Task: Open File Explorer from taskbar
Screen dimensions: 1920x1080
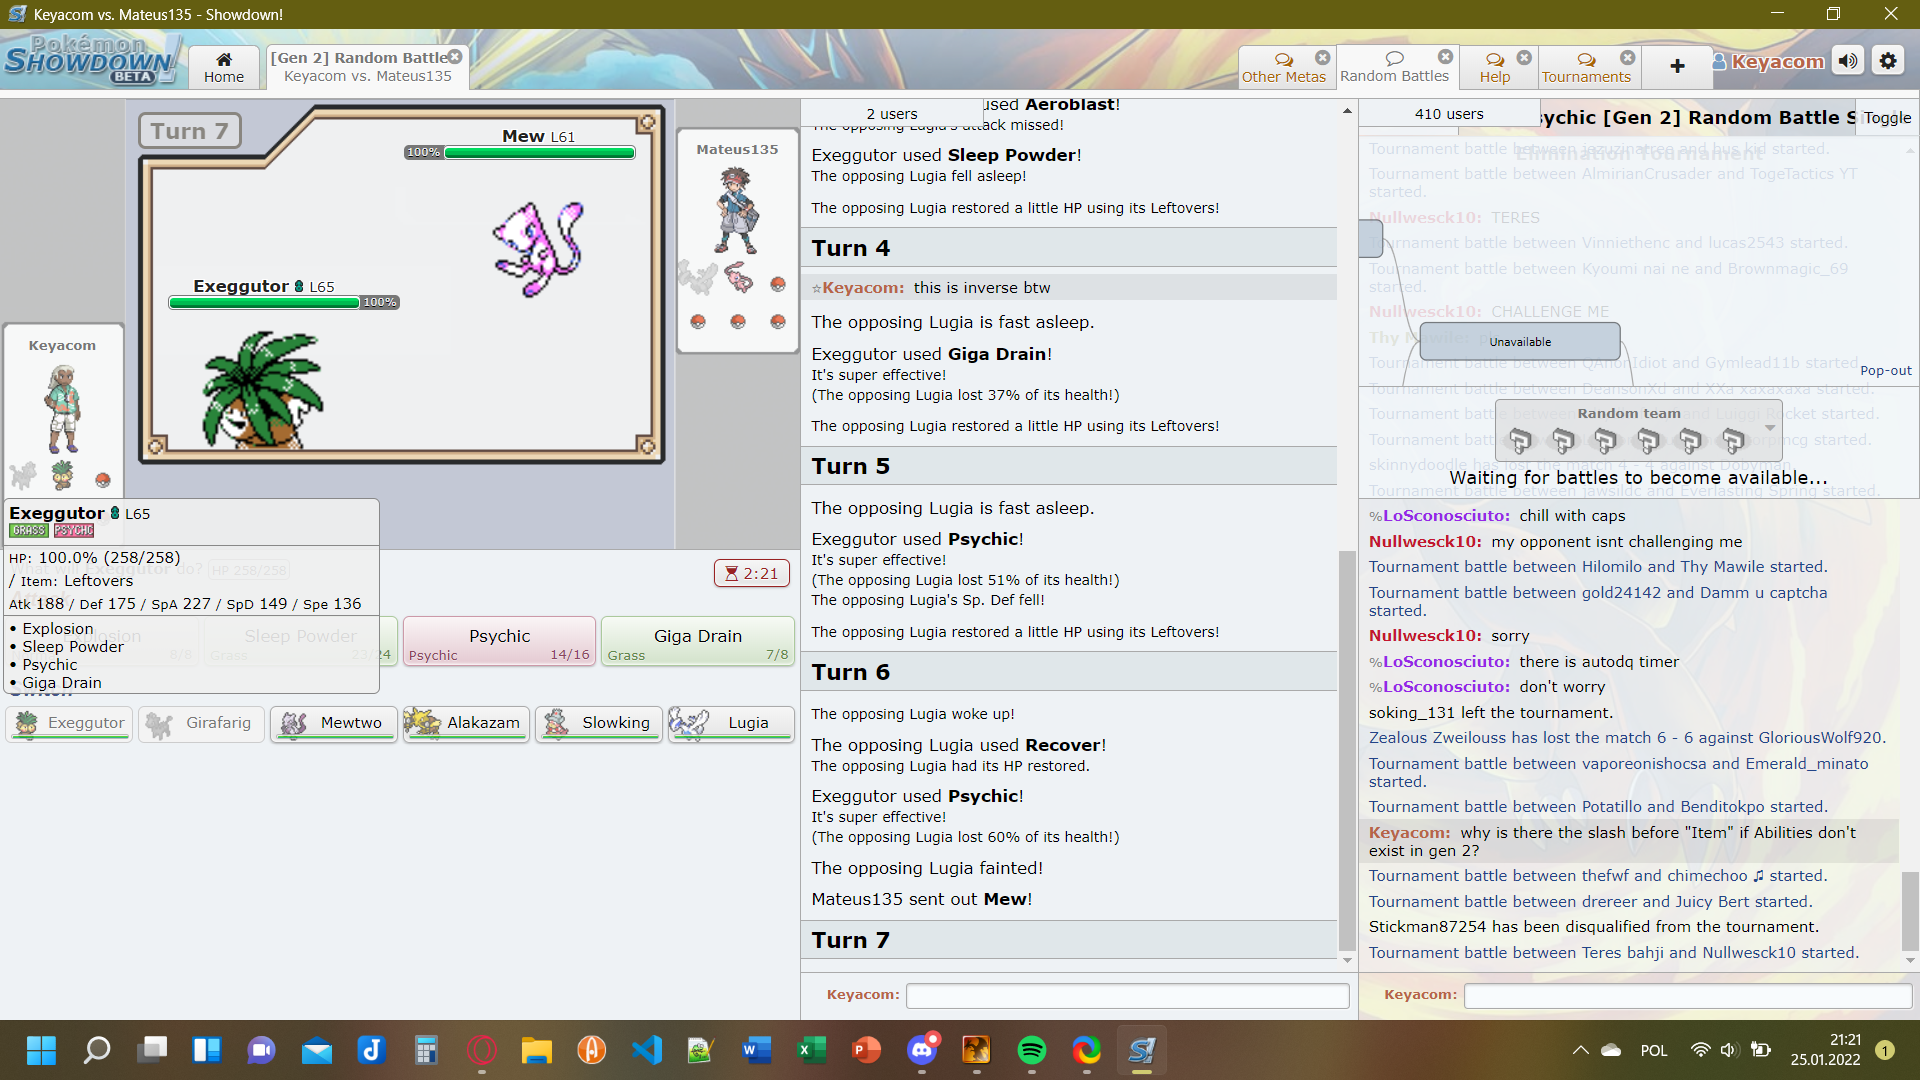Action: coord(537,1050)
